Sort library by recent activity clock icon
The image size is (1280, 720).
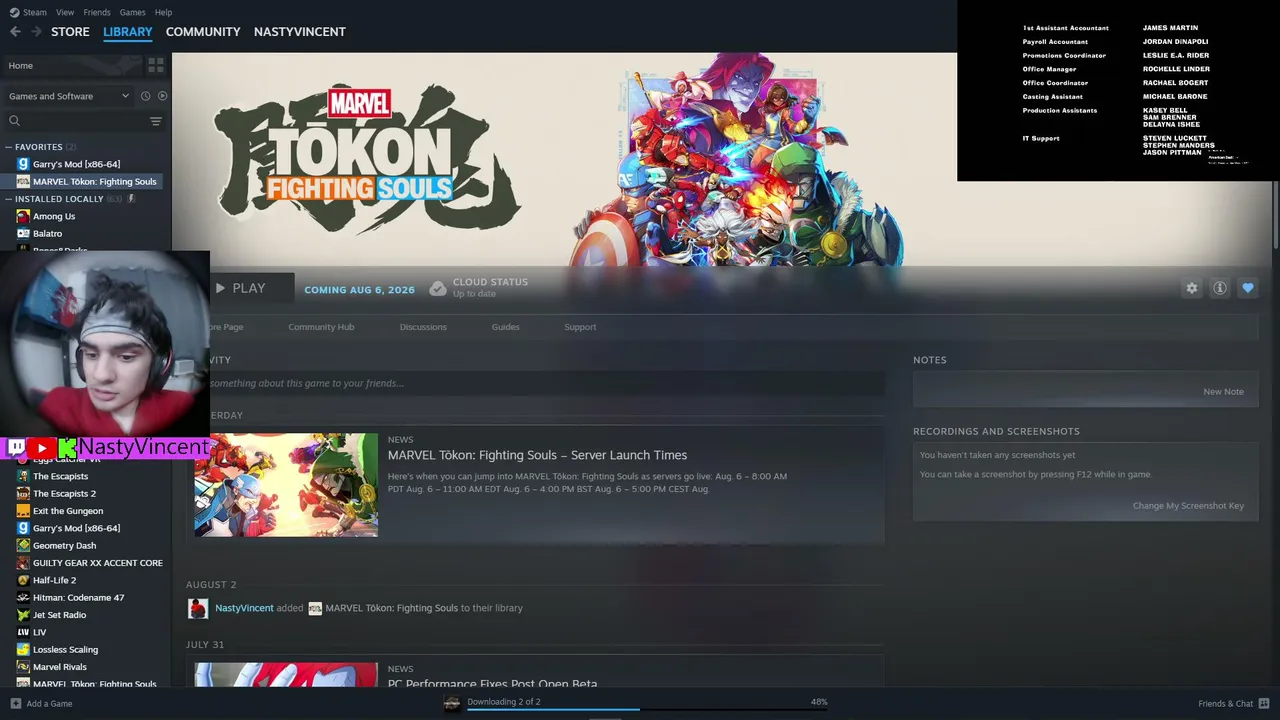pos(145,96)
